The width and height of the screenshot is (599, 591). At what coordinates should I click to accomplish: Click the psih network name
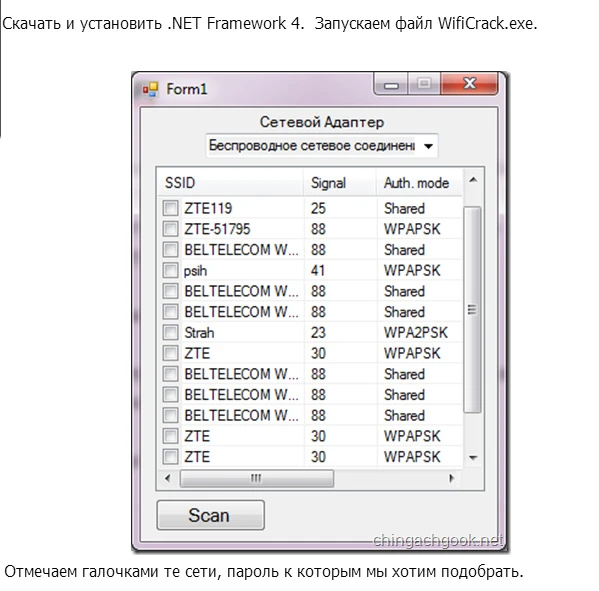[x=195, y=271]
